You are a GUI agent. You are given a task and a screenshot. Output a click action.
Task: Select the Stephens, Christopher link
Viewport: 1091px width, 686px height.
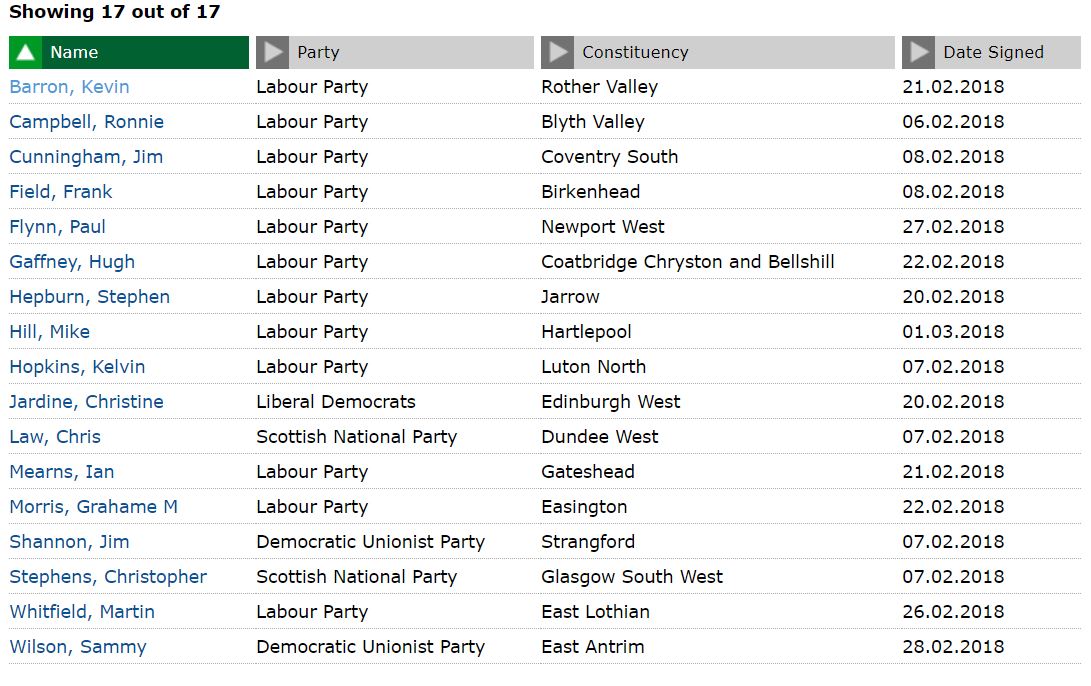(x=109, y=577)
